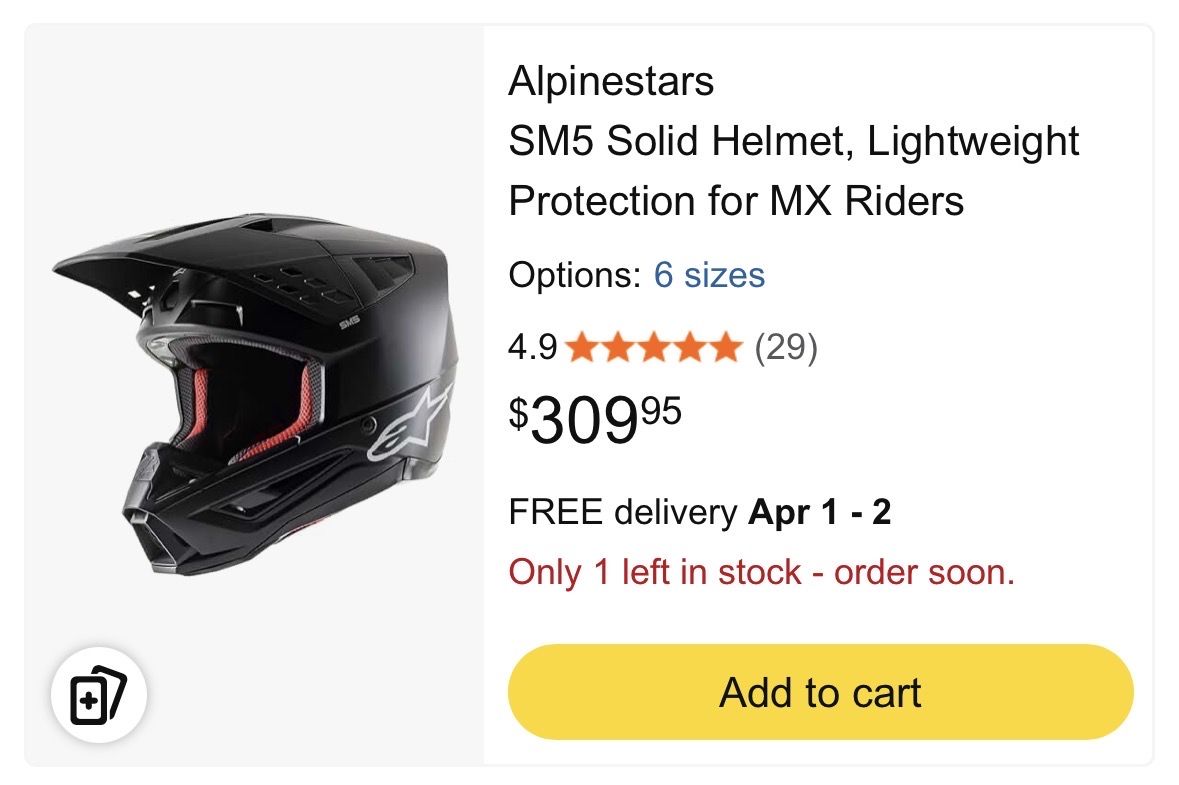Screen dimensions: 1179x785
Task: Open the SM5 Solid Helmet product title
Action: pos(793,171)
